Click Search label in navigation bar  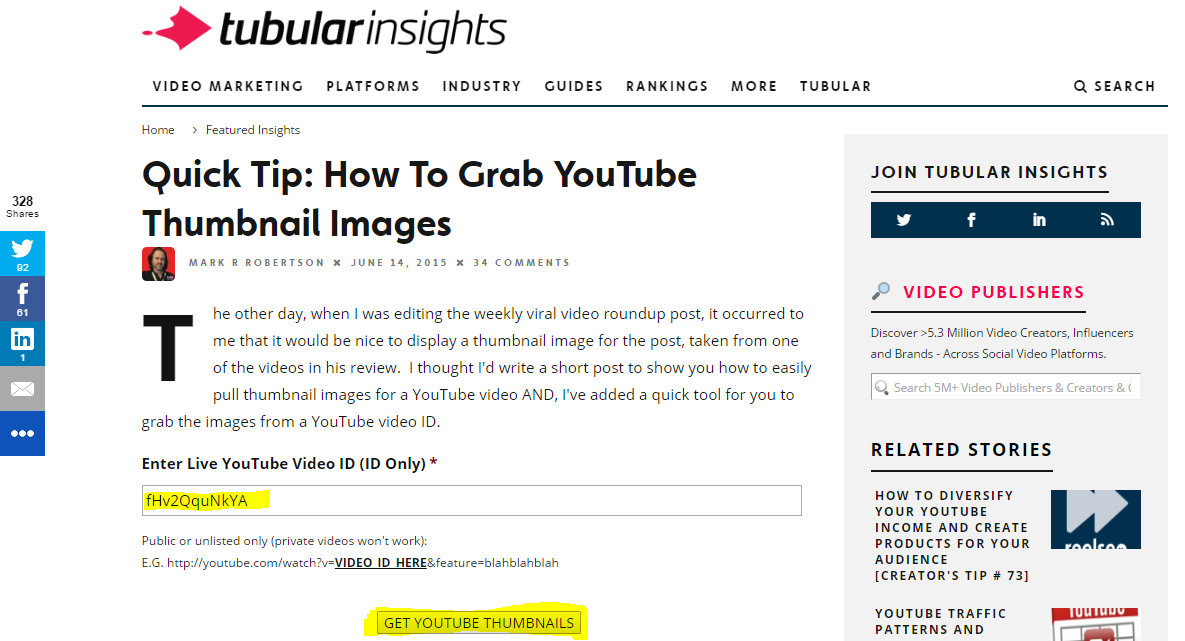(x=1125, y=86)
